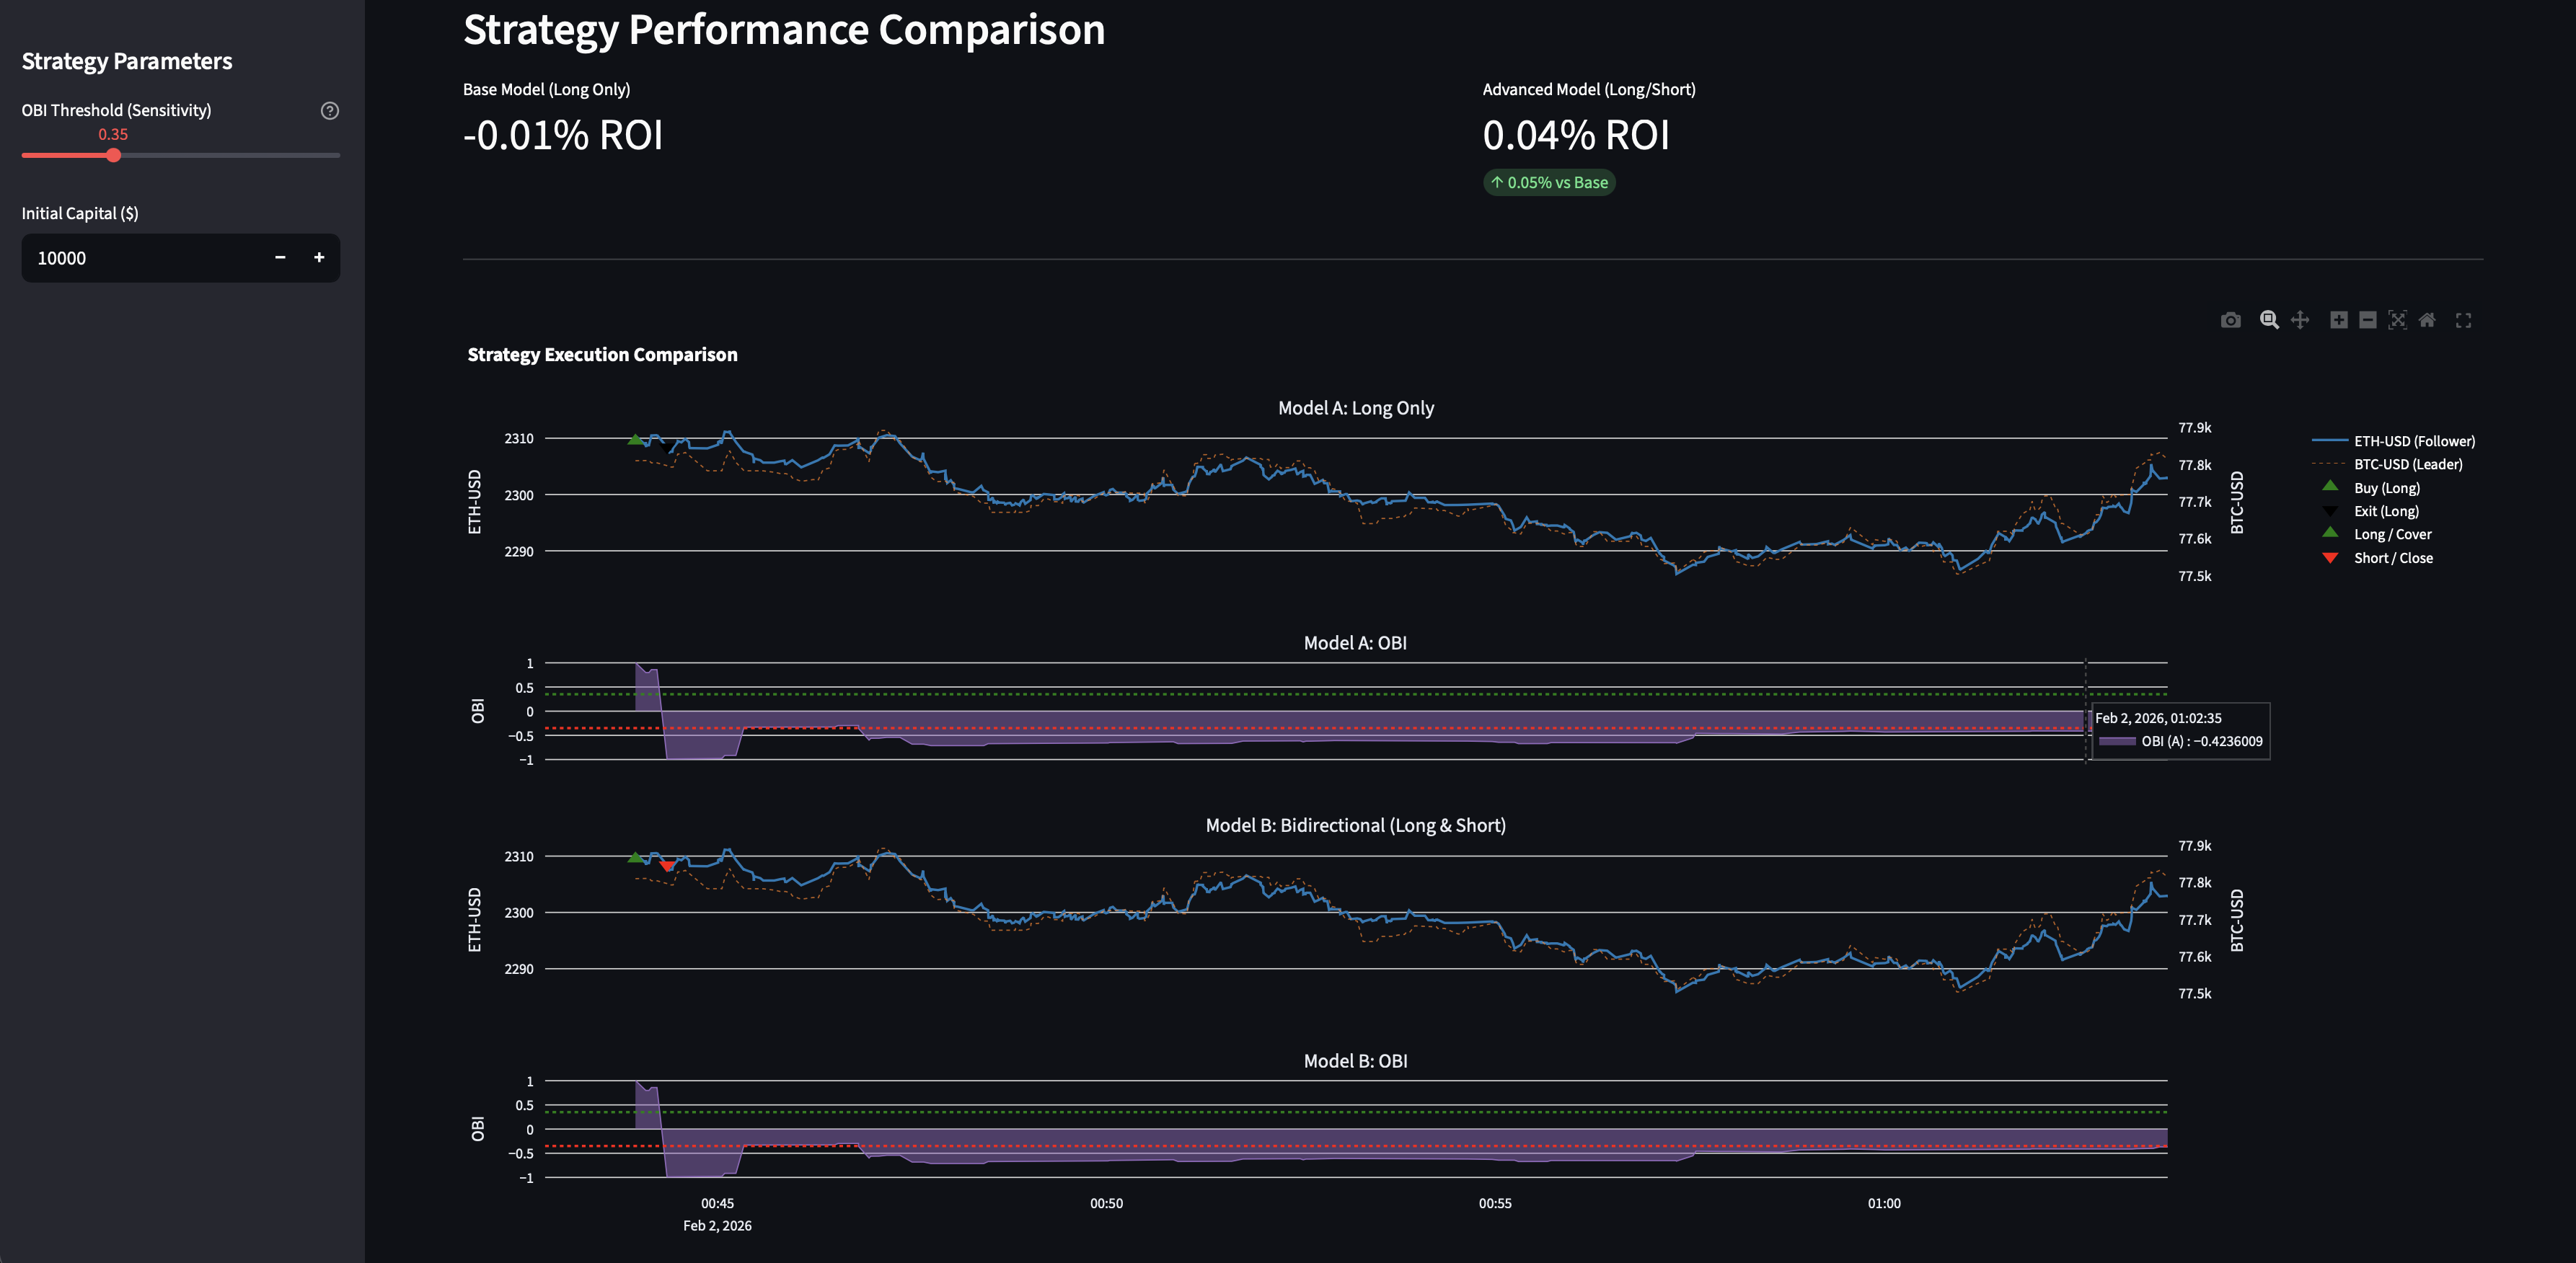Select the box zoom tool on the chart
The height and width of the screenshot is (1263, 2576).
(x=2269, y=320)
